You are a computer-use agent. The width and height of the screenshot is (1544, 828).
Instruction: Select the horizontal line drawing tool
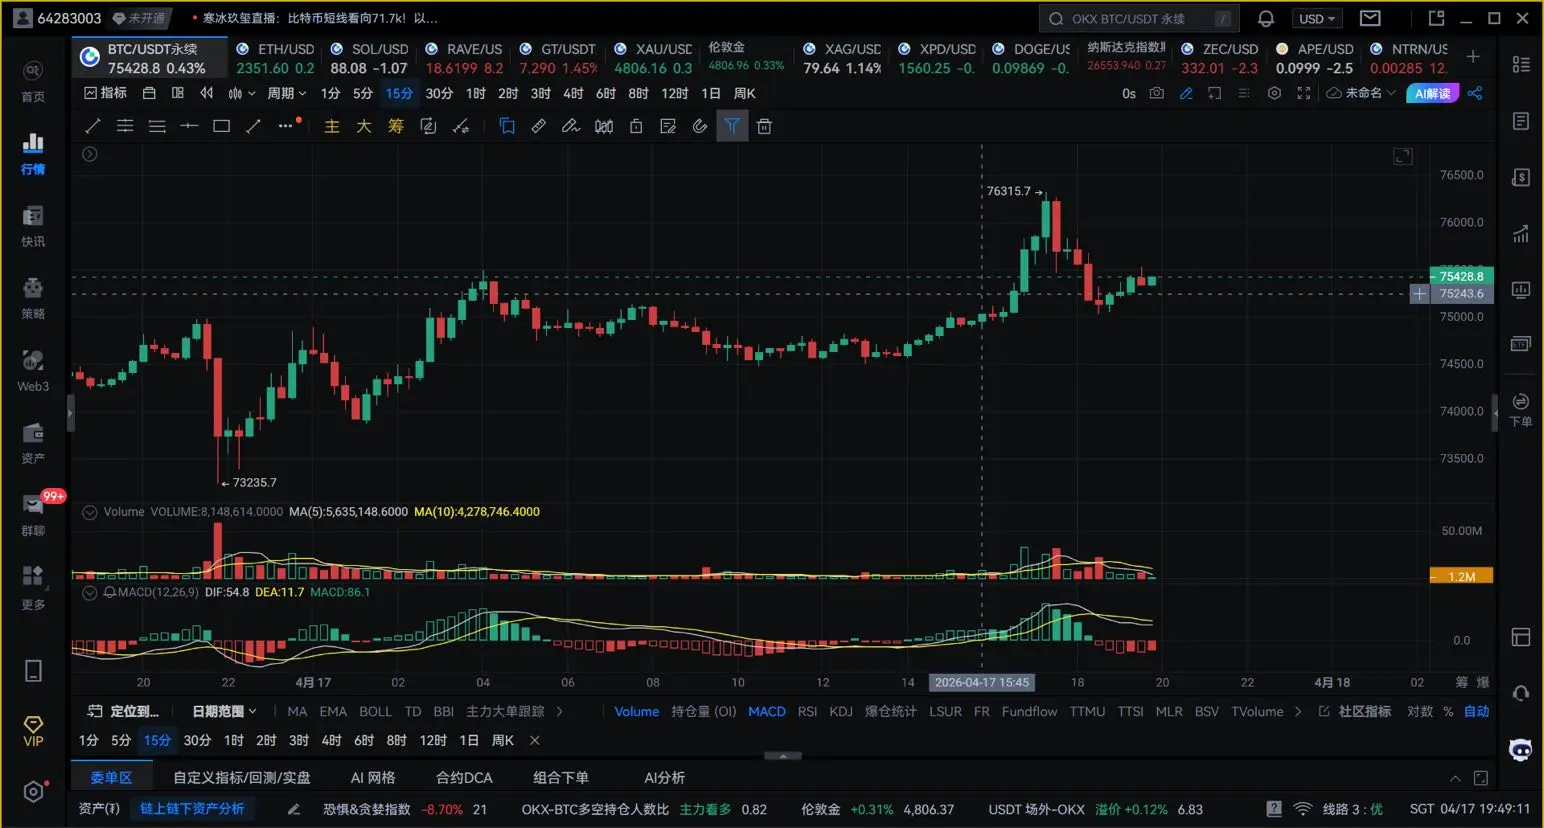(189, 126)
